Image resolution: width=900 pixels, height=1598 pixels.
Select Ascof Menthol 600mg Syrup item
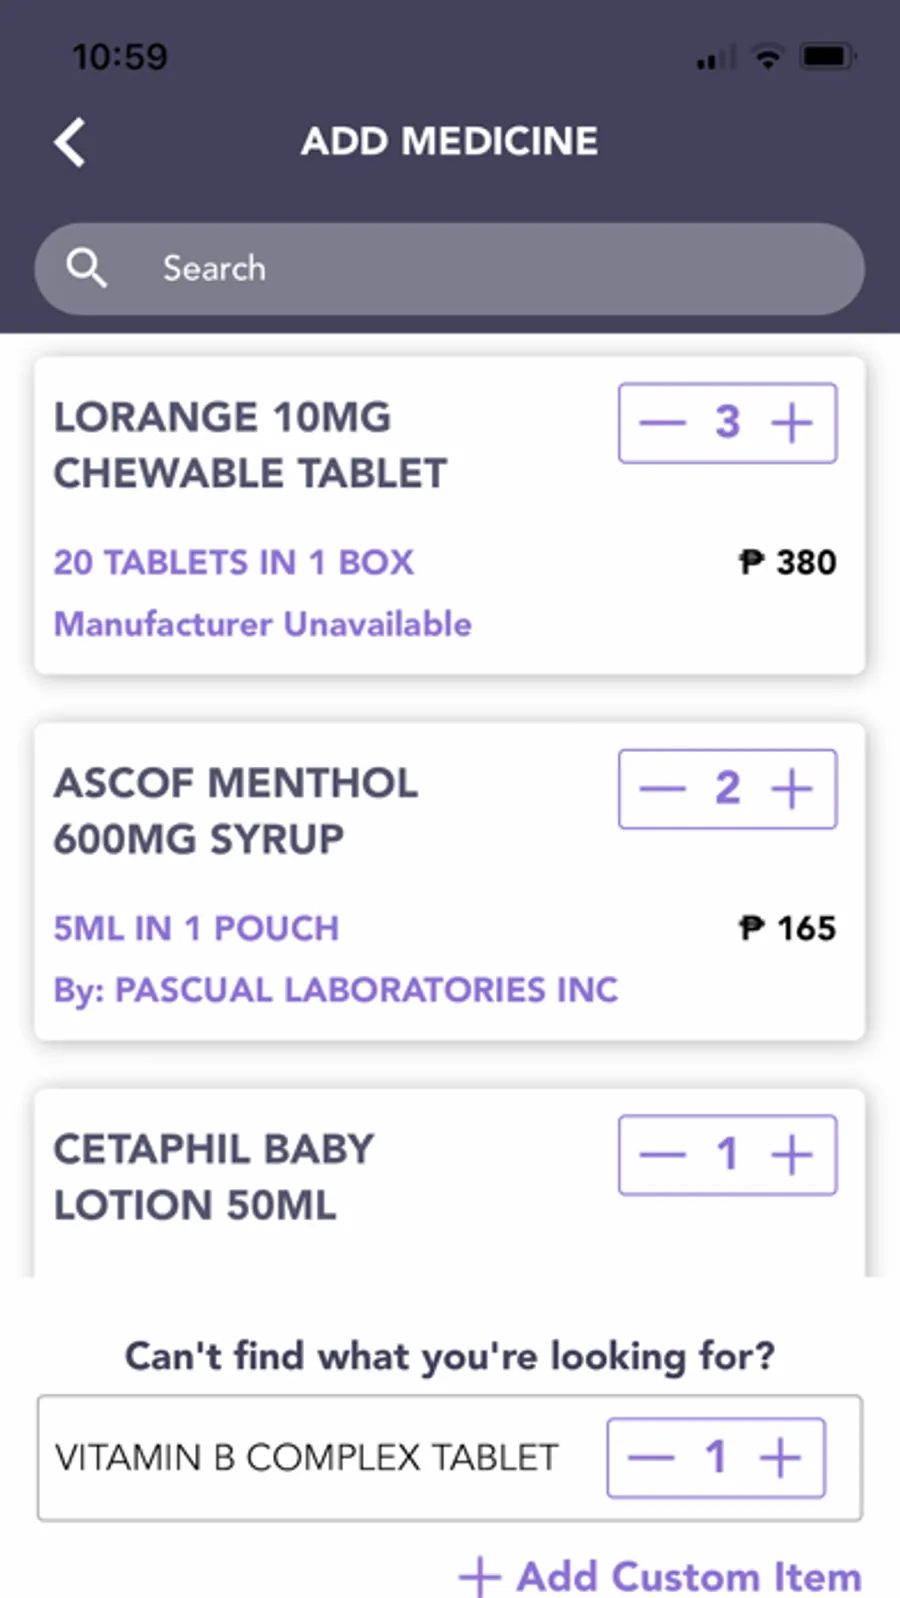pos(236,811)
